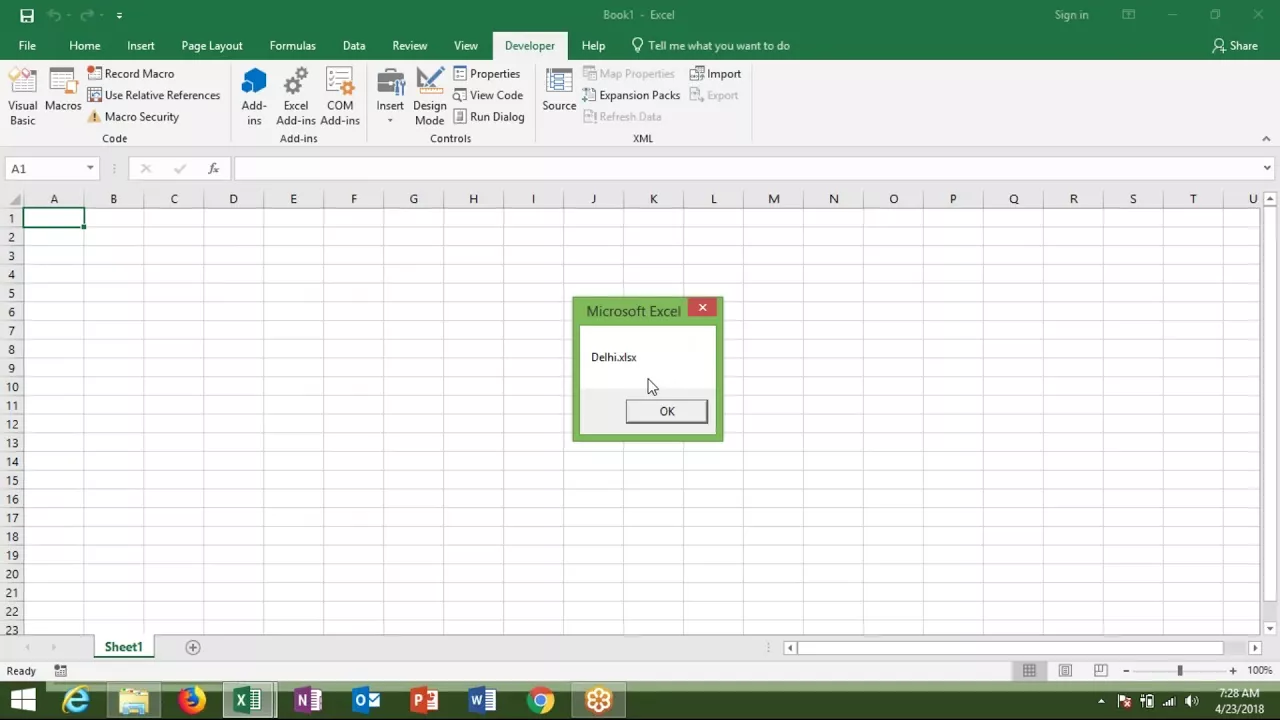Viewport: 1280px width, 720px height.
Task: Click Import in XML group
Action: pyautogui.click(x=715, y=74)
